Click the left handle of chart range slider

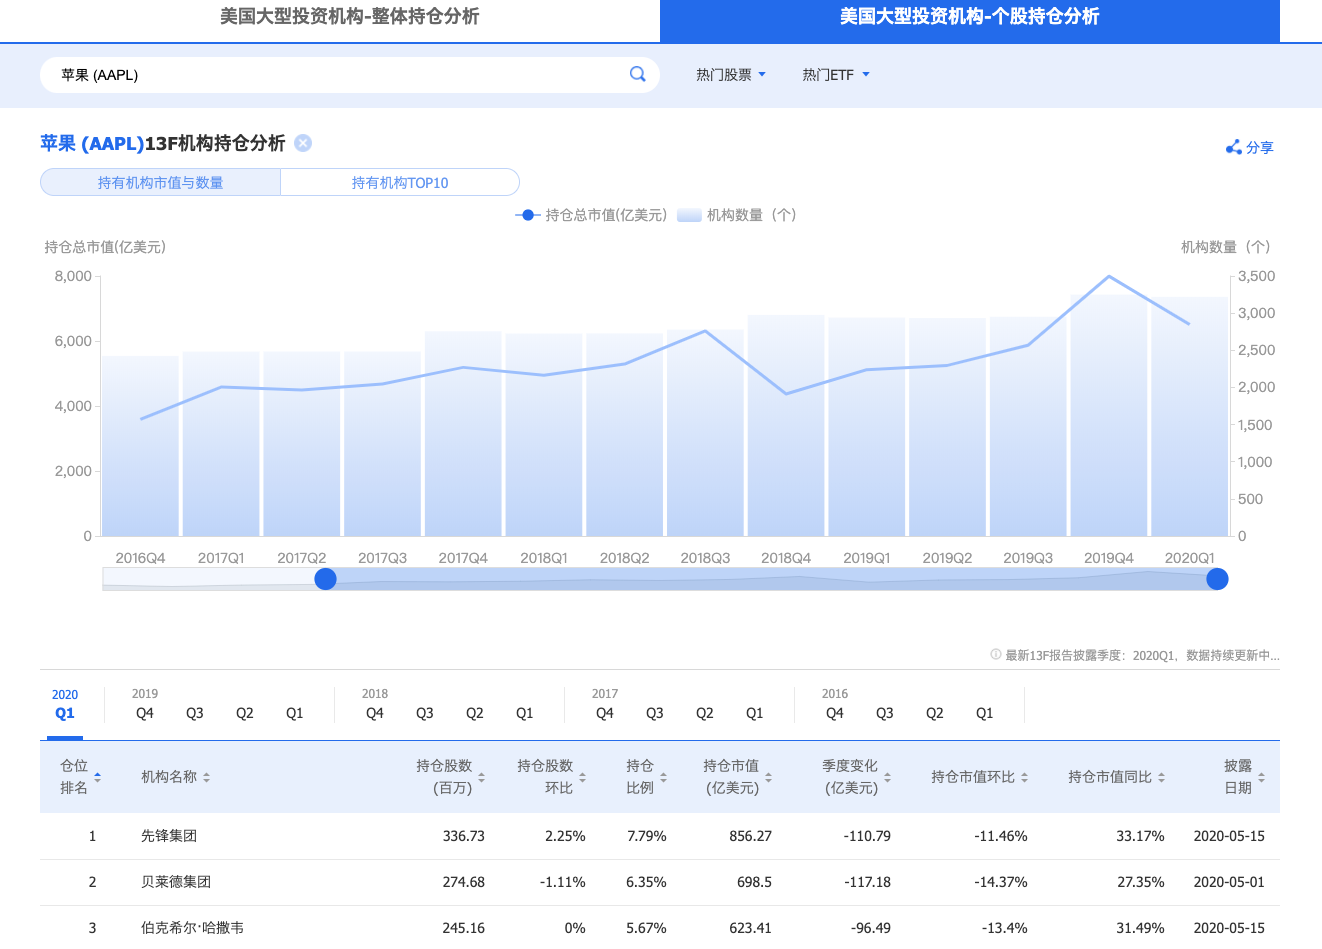[x=325, y=579]
